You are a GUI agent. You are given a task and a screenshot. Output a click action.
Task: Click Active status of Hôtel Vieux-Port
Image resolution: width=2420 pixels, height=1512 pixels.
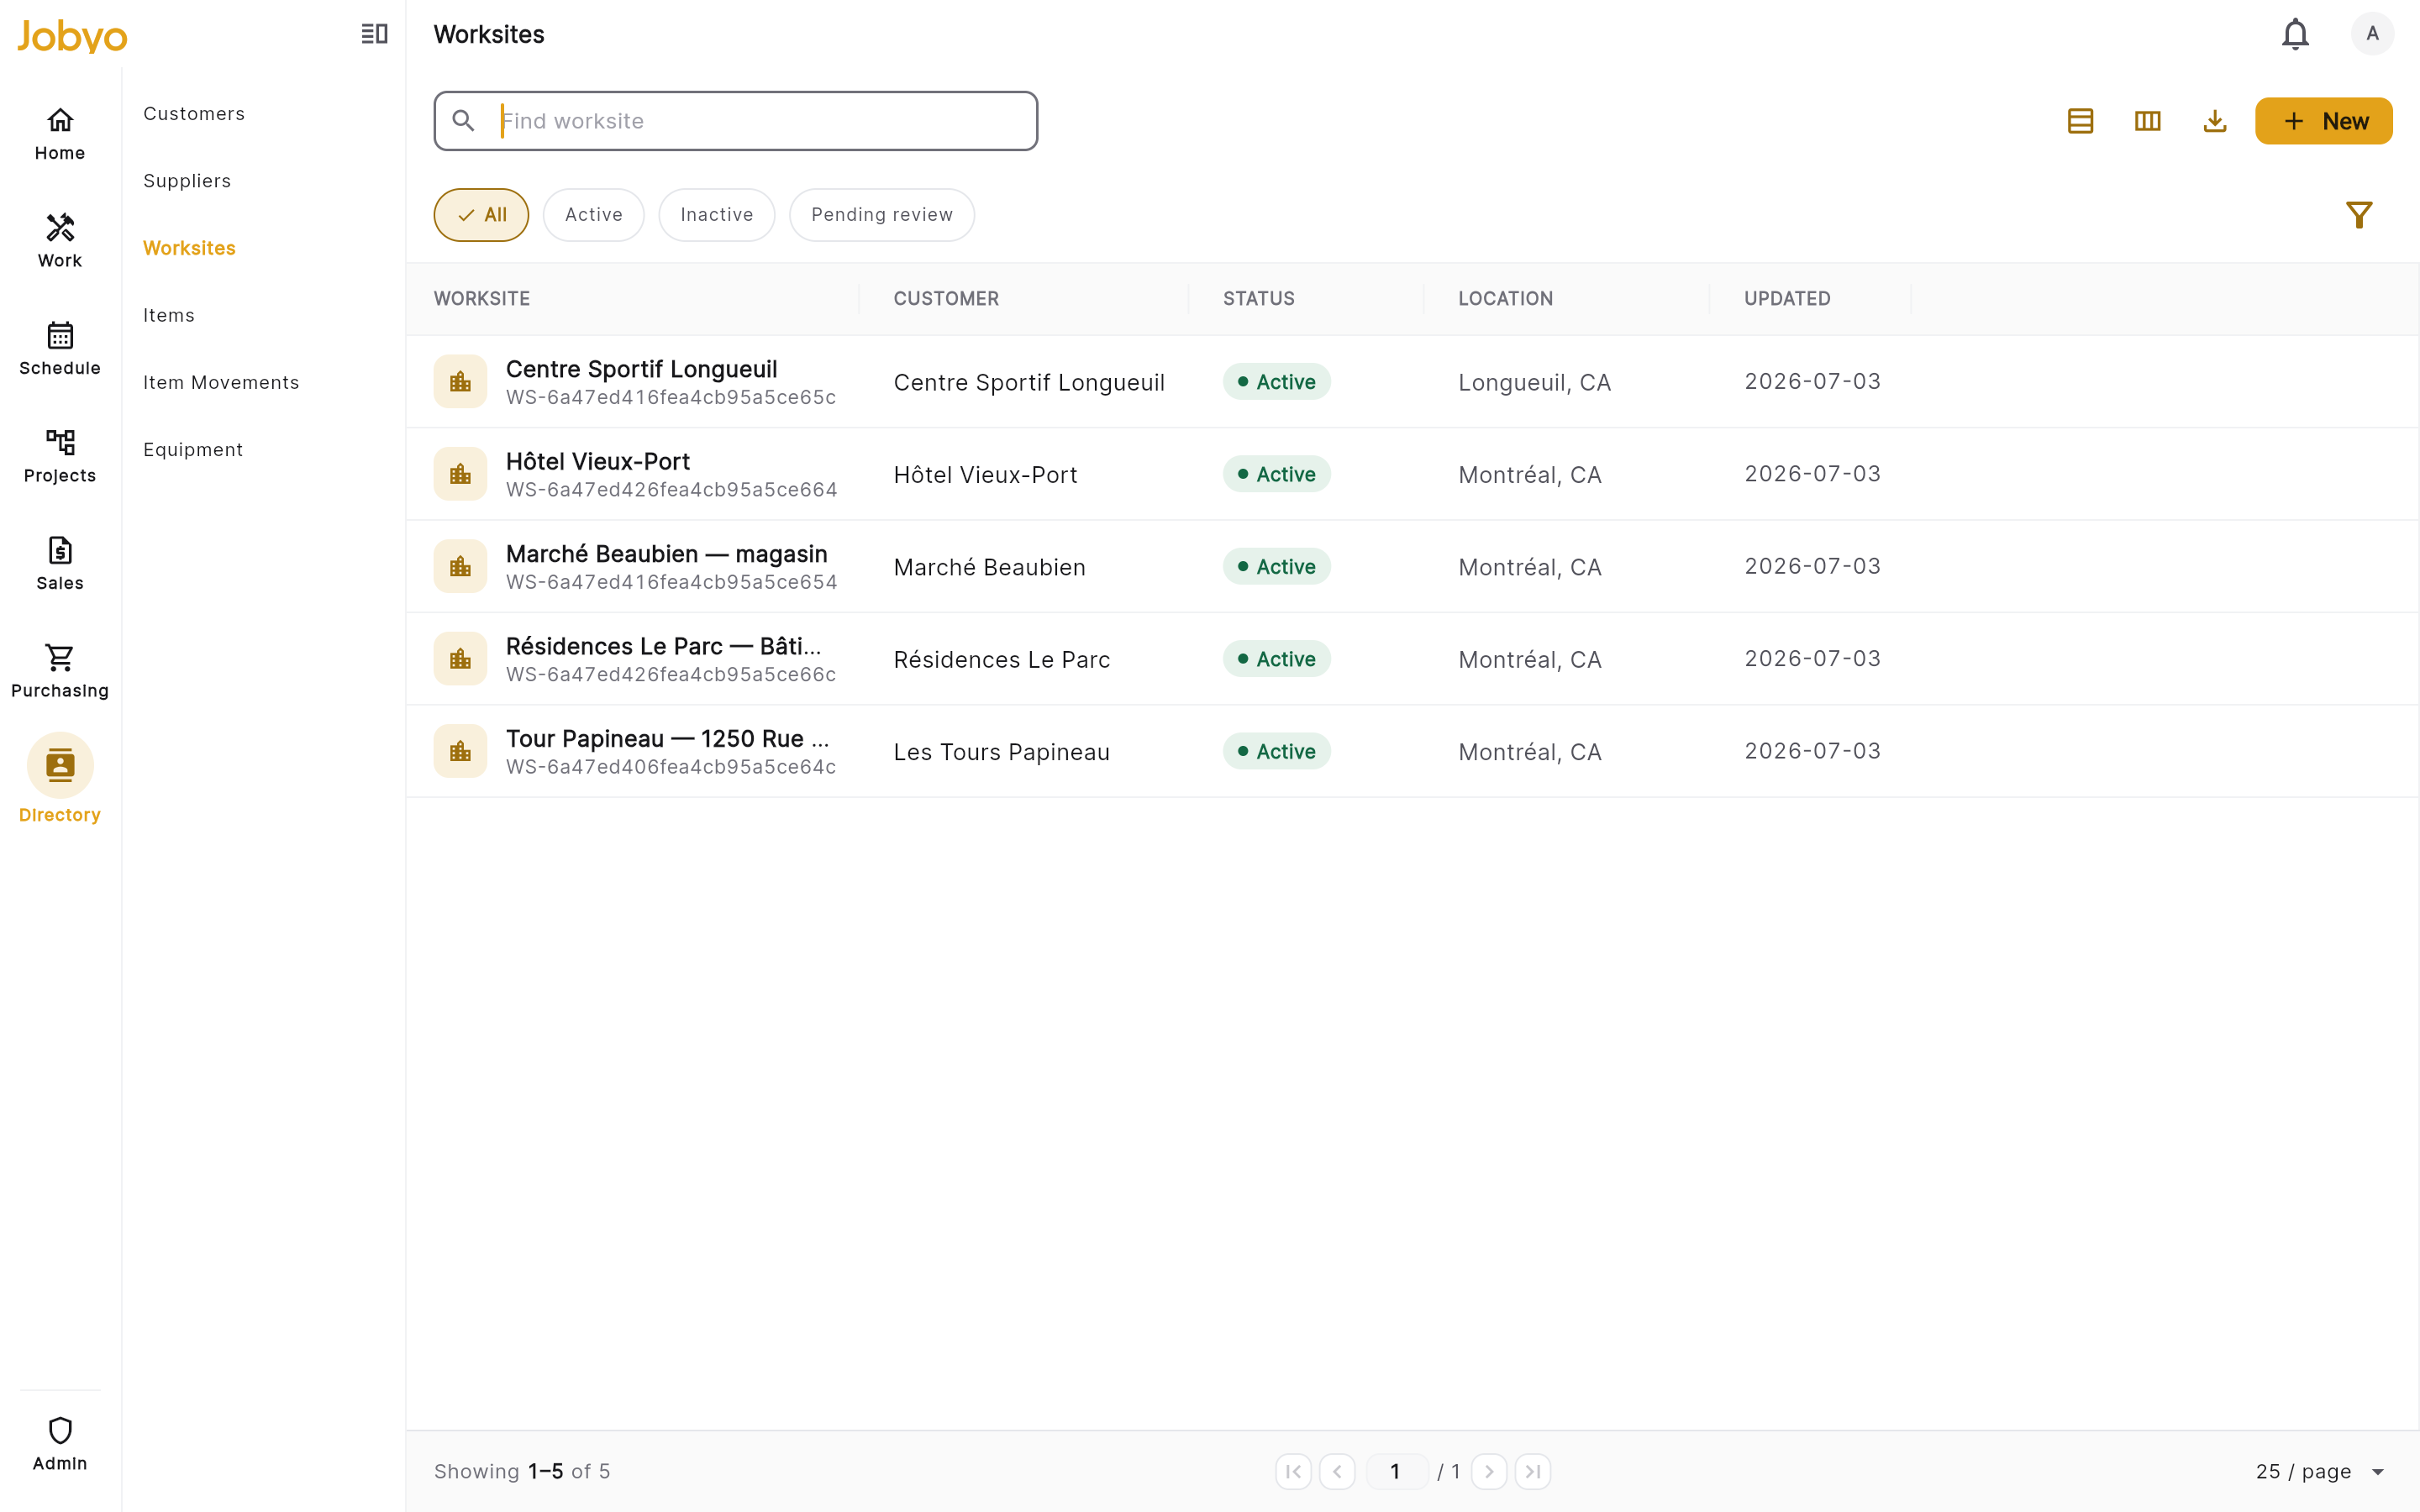pos(1276,474)
